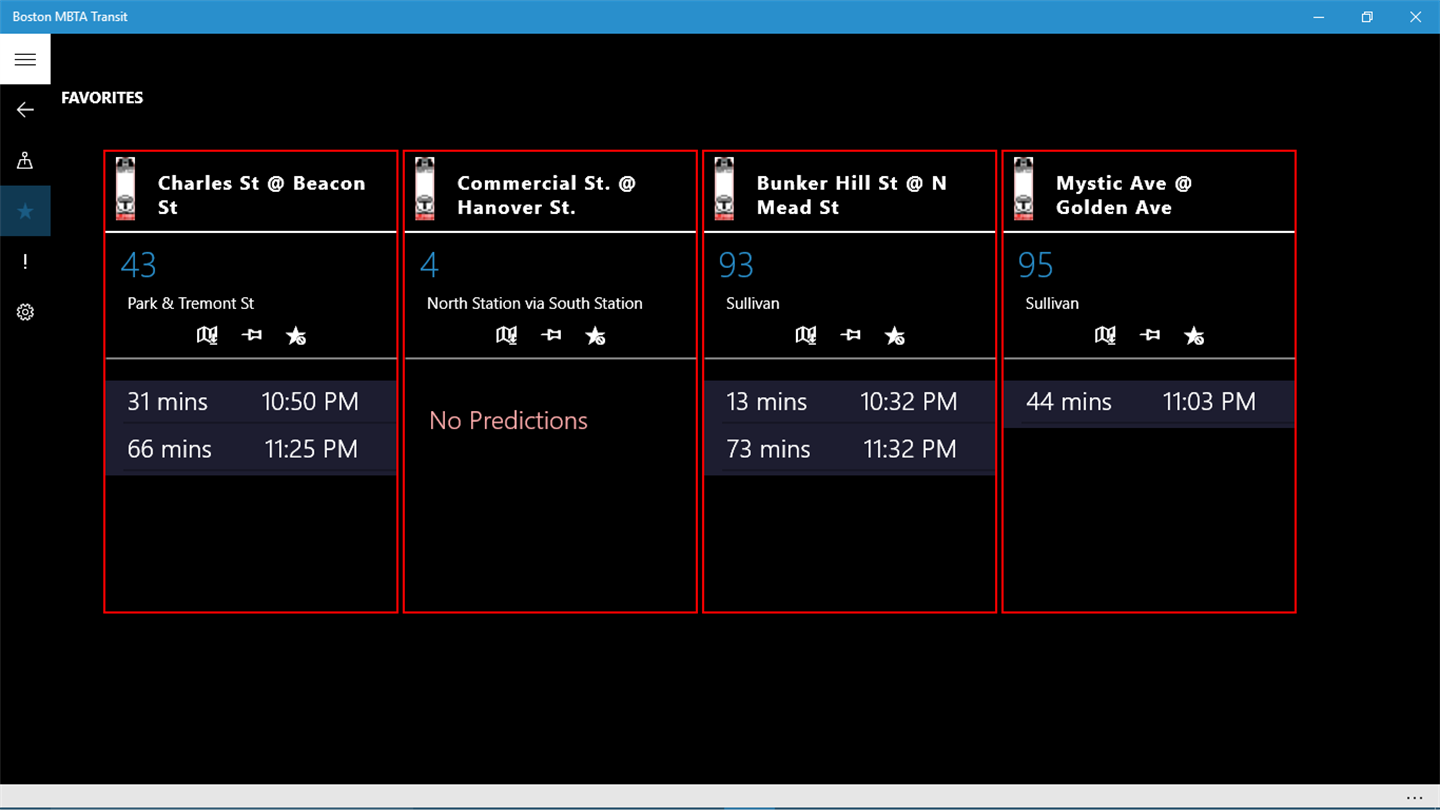Select the 73 mins 11:32 PM prediction
The image size is (1440, 810).
[850, 450]
